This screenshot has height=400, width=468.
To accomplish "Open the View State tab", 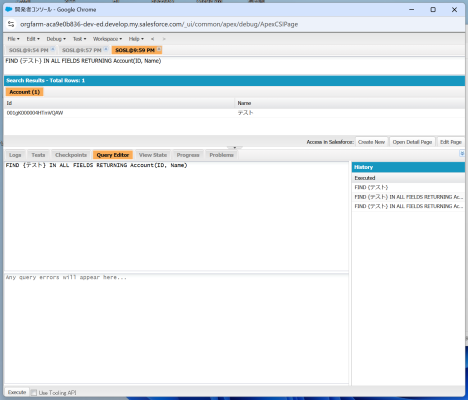I will (x=153, y=155).
